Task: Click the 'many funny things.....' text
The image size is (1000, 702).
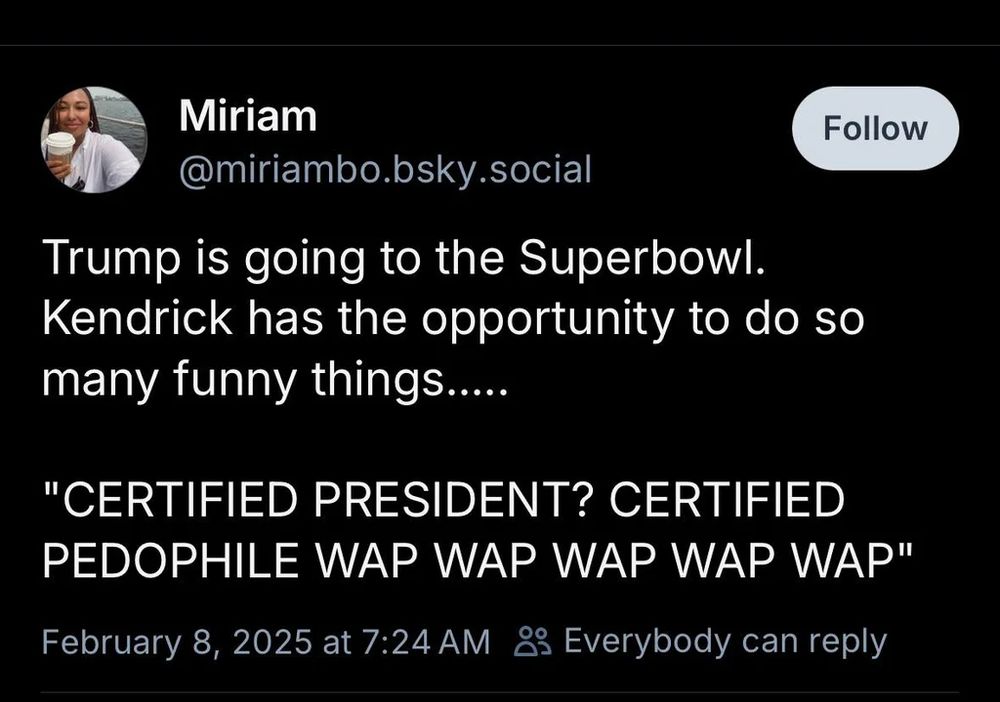Action: (x=274, y=380)
